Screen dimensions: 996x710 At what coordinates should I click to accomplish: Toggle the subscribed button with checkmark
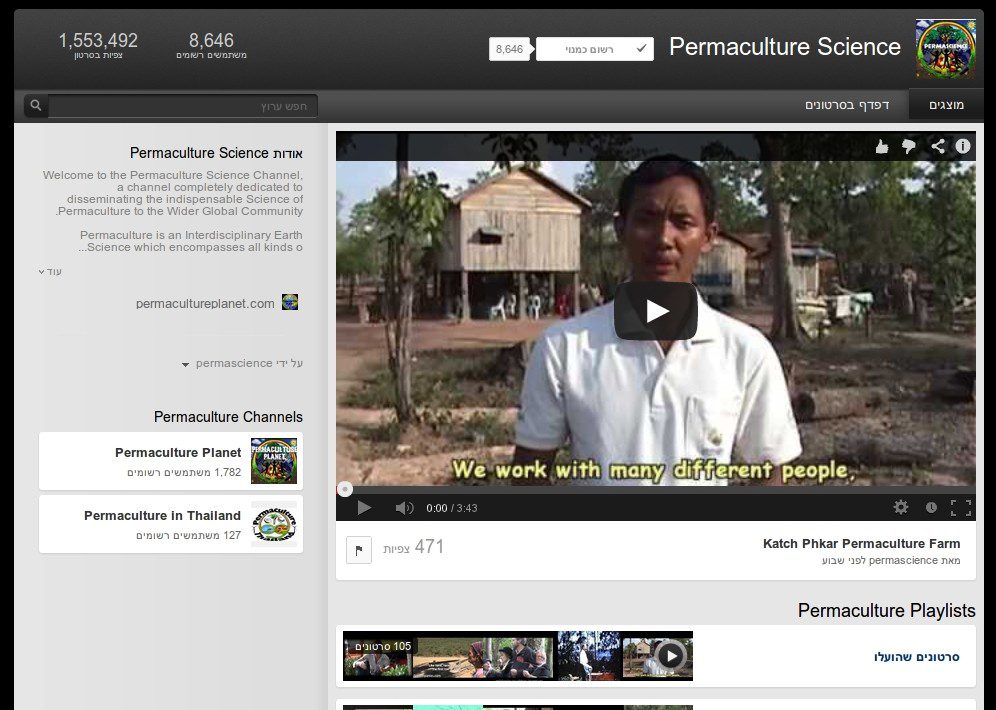[x=595, y=49]
